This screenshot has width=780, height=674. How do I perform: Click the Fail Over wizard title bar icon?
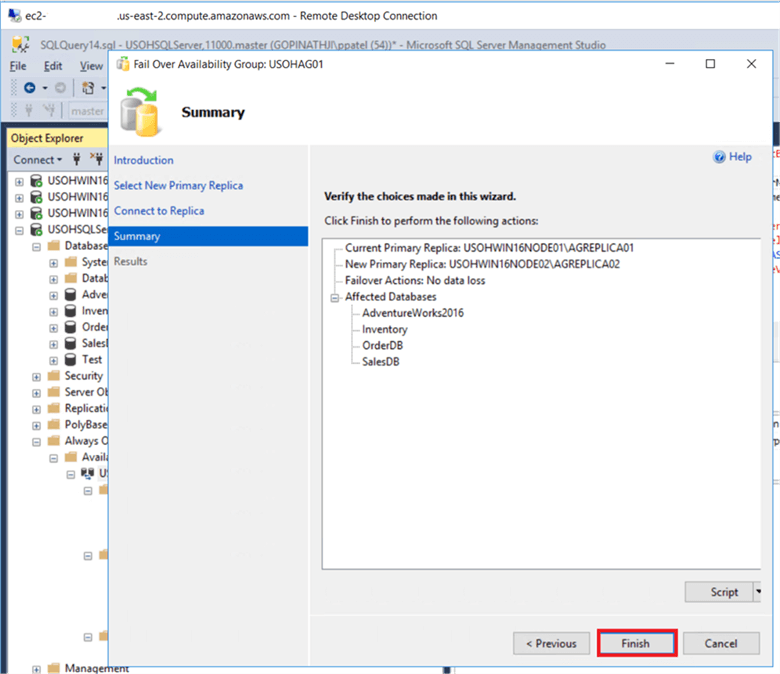pyautogui.click(x=123, y=64)
